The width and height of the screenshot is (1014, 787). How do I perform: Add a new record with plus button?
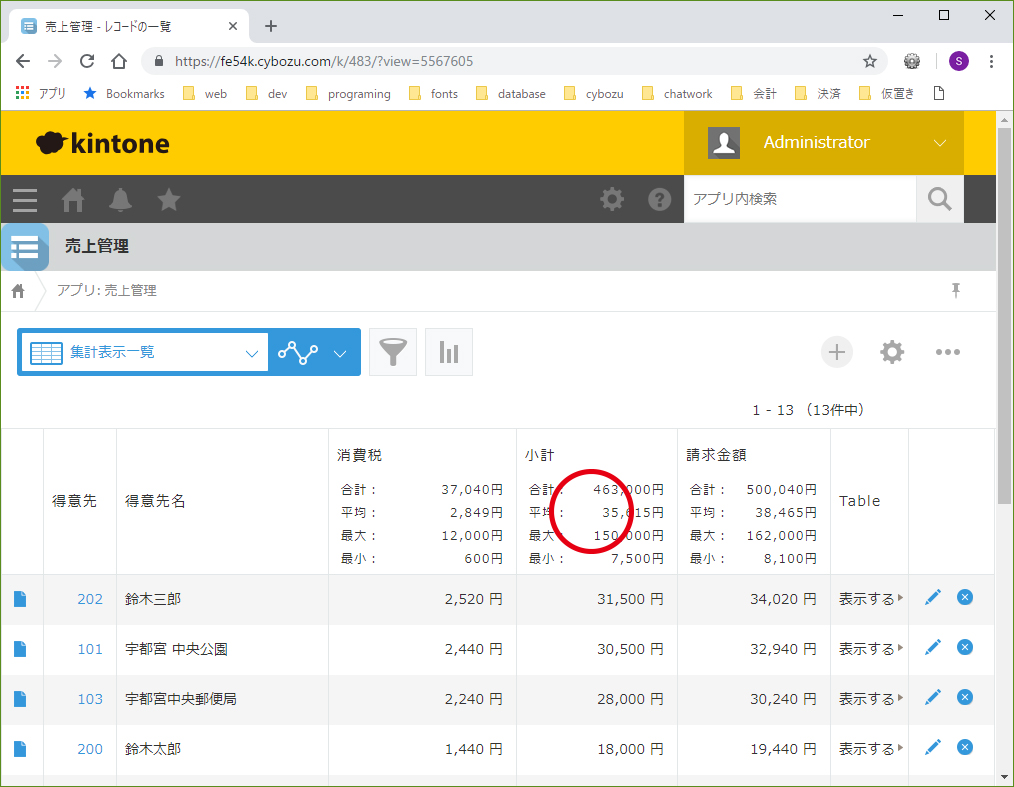tap(837, 352)
